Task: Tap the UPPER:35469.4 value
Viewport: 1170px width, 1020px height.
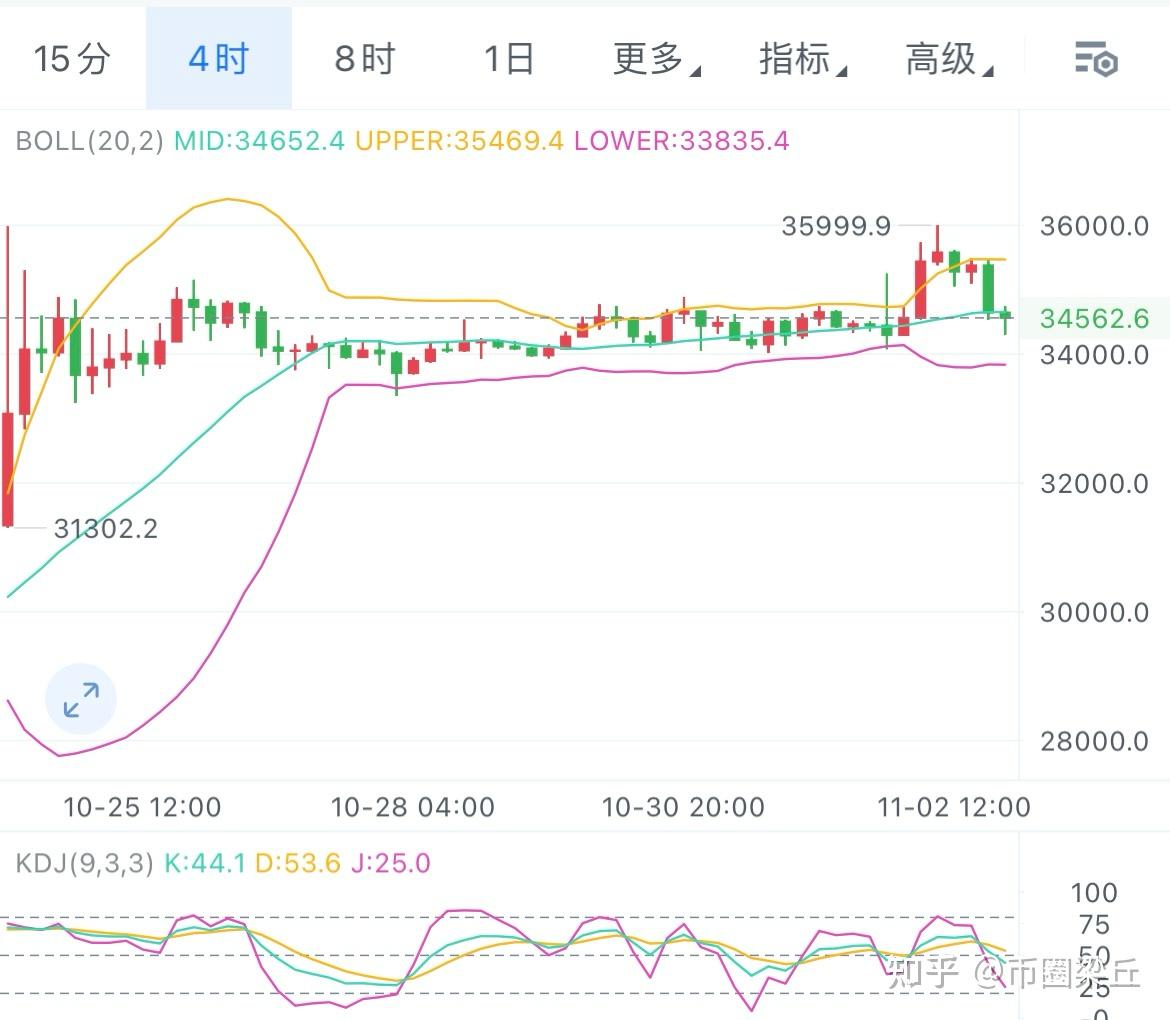Action: click(x=459, y=140)
